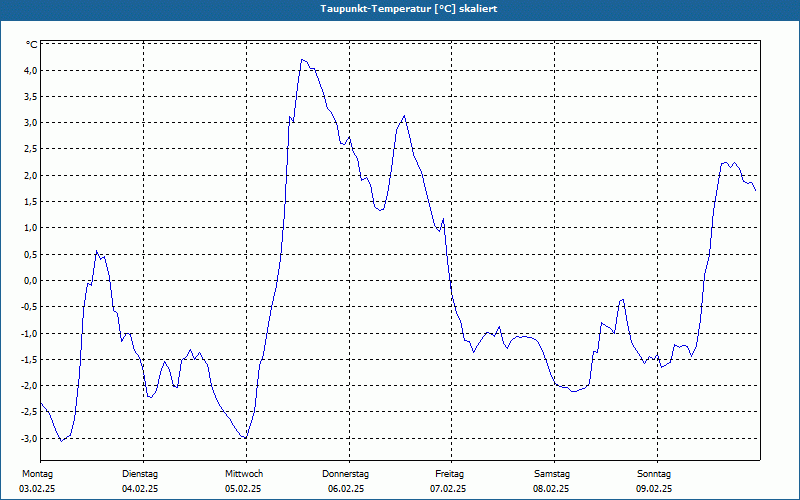Click the °C unit label on the y-axis
Screen dimensions: 800x500
point(32,45)
